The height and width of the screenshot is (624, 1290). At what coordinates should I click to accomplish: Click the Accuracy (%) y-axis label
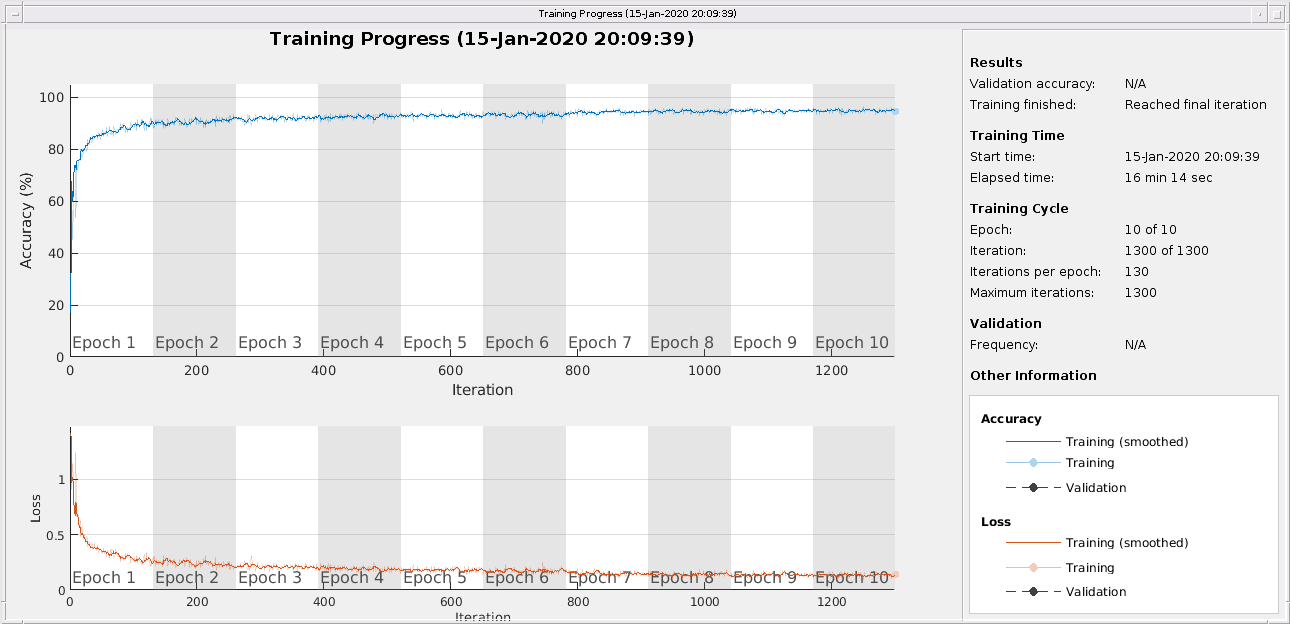pyautogui.click(x=27, y=220)
